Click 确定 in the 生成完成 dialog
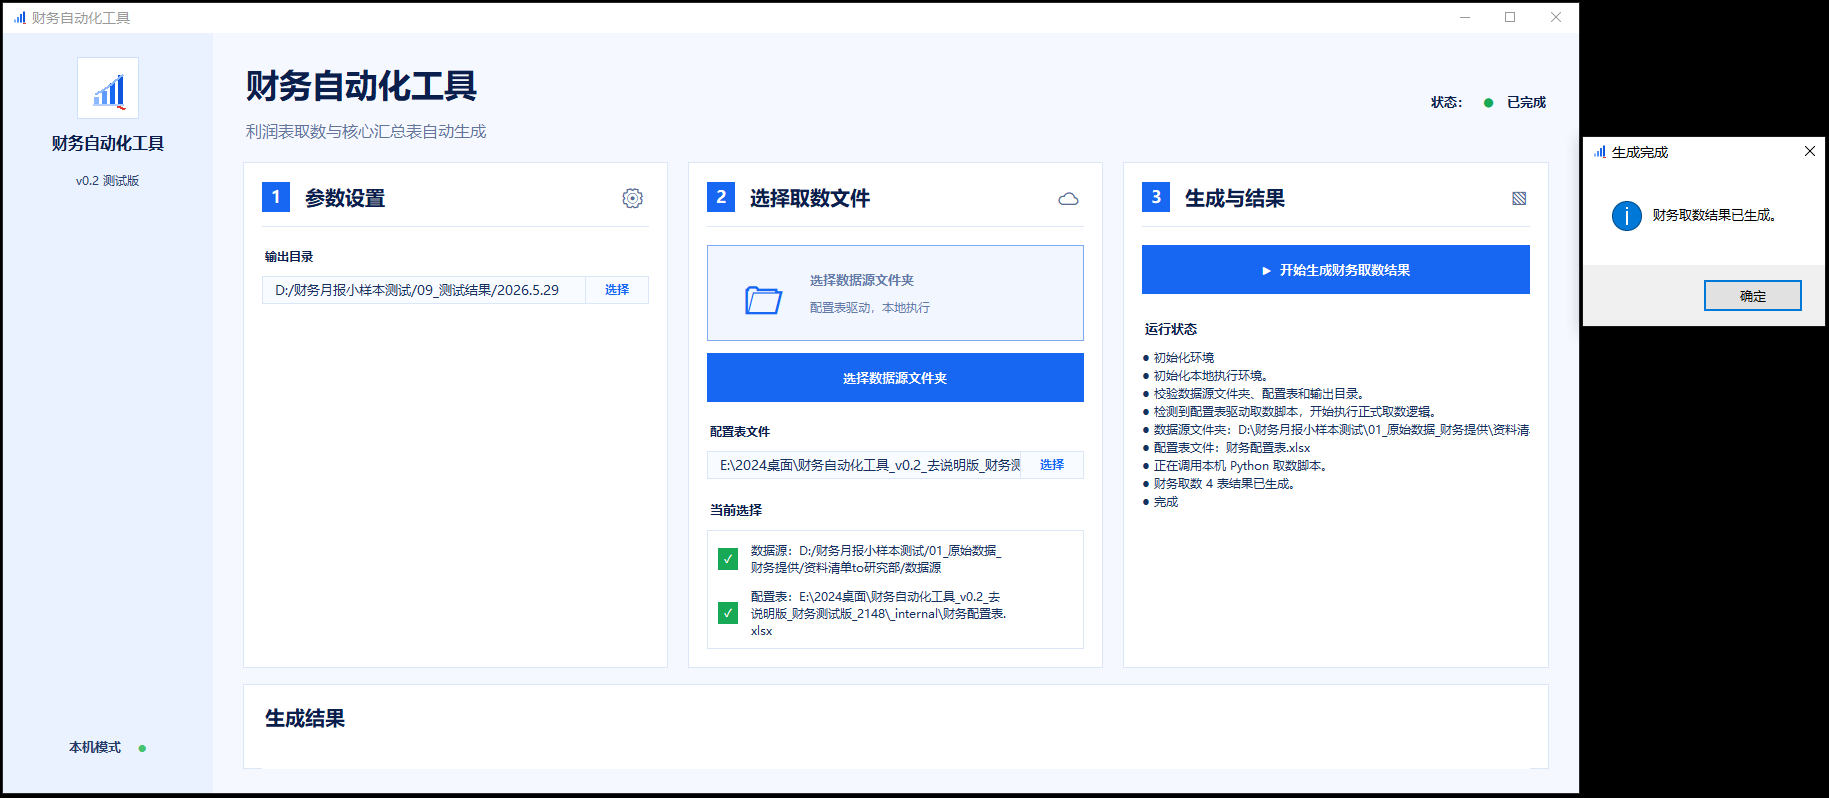 (x=1753, y=296)
